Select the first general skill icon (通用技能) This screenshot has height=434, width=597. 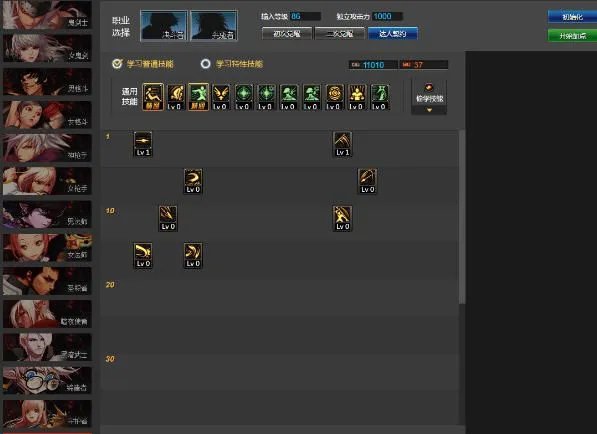[x=153, y=97]
